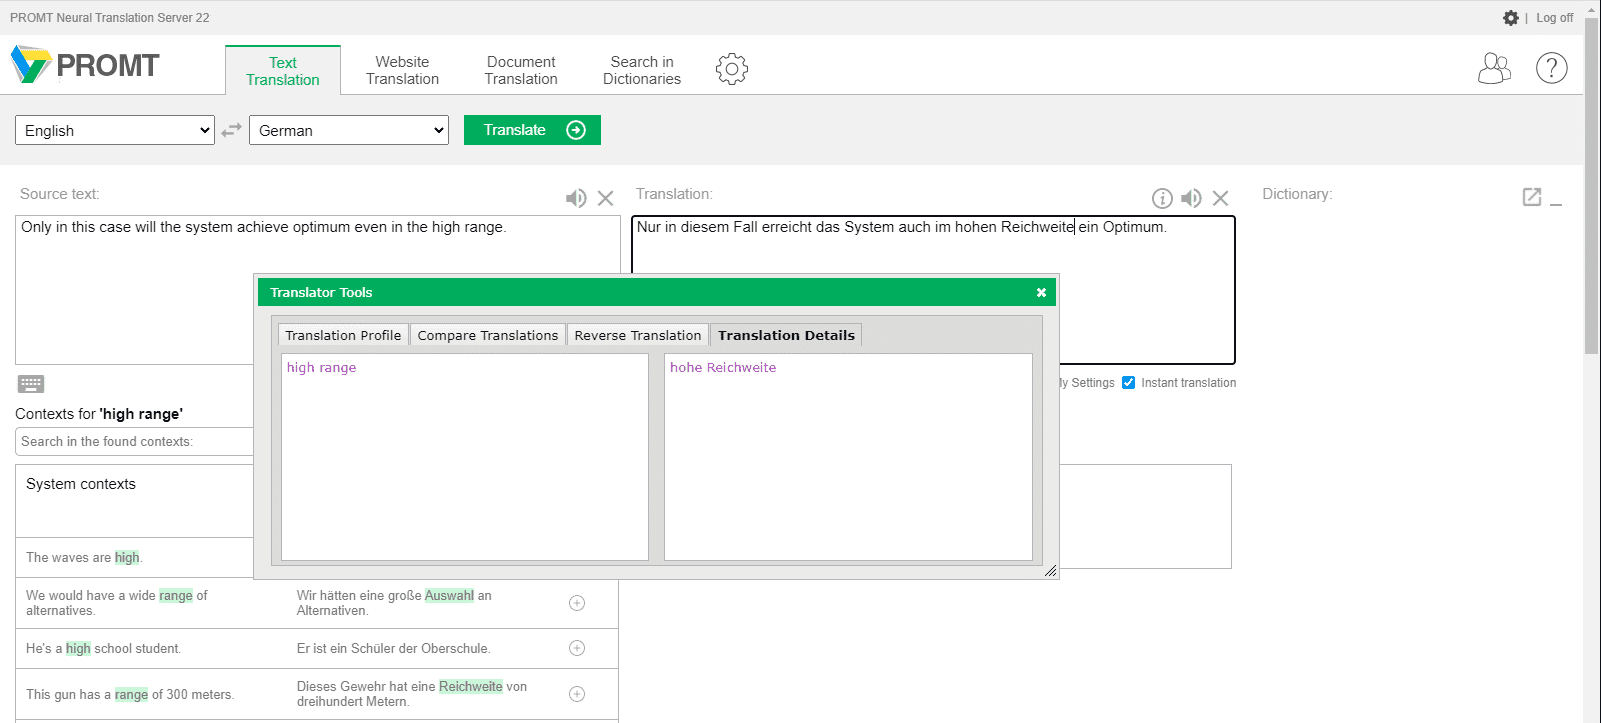Viewport: 1601px width, 723px height.
Task: Open the Search in Dictionaries tab
Action: point(642,70)
